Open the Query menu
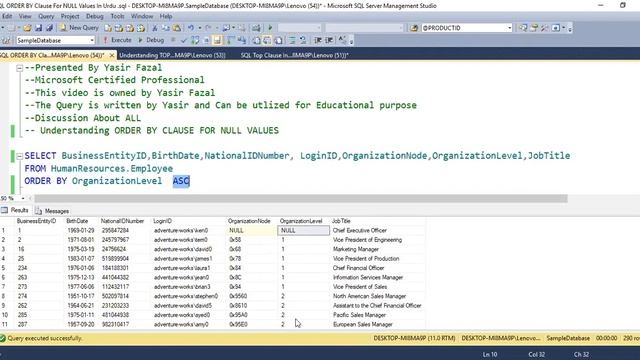 click(x=46, y=16)
